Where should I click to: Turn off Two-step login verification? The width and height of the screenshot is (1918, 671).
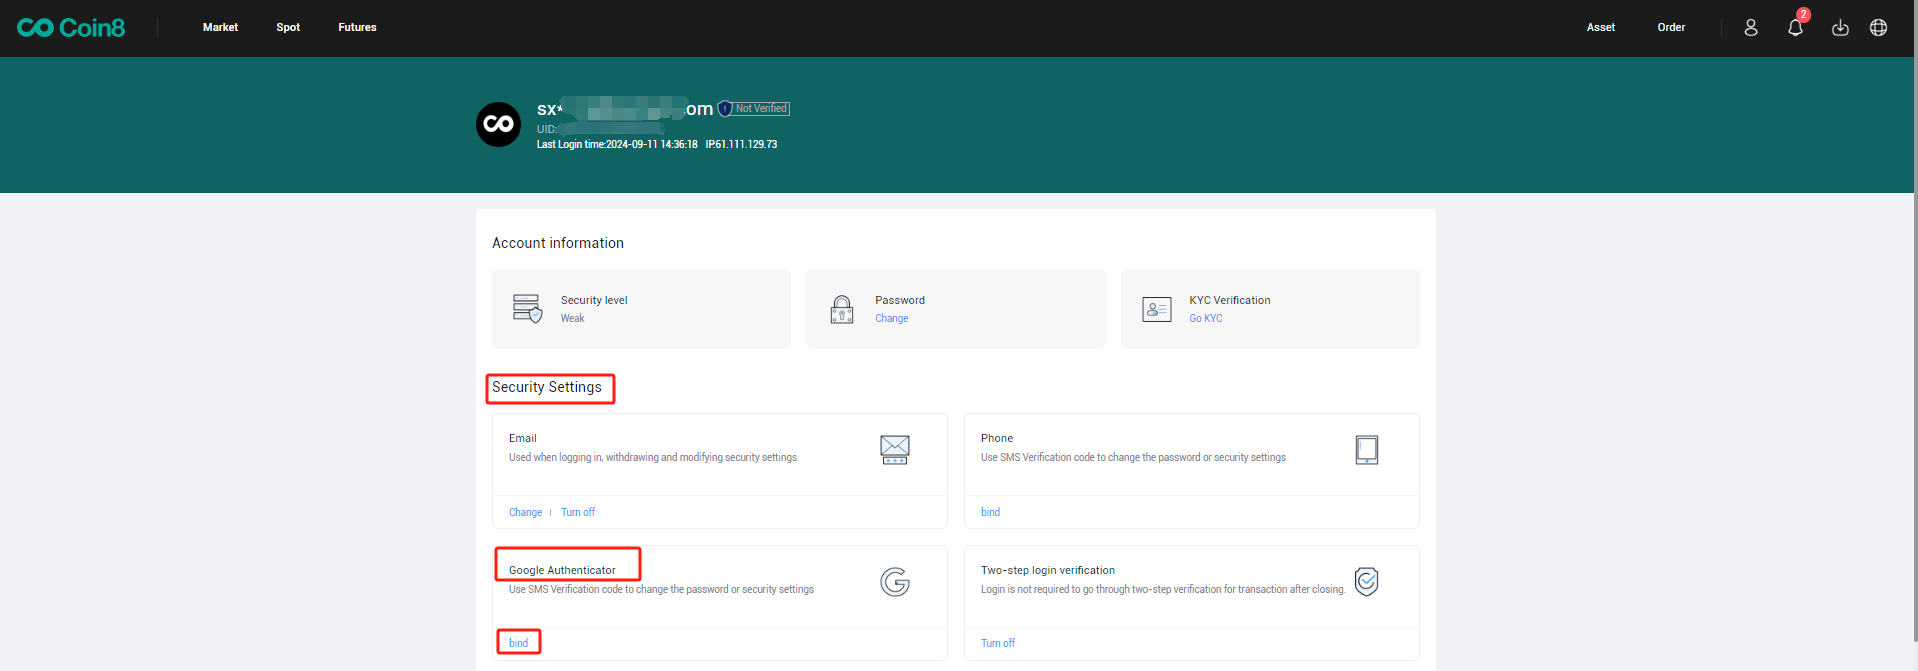click(x=997, y=643)
